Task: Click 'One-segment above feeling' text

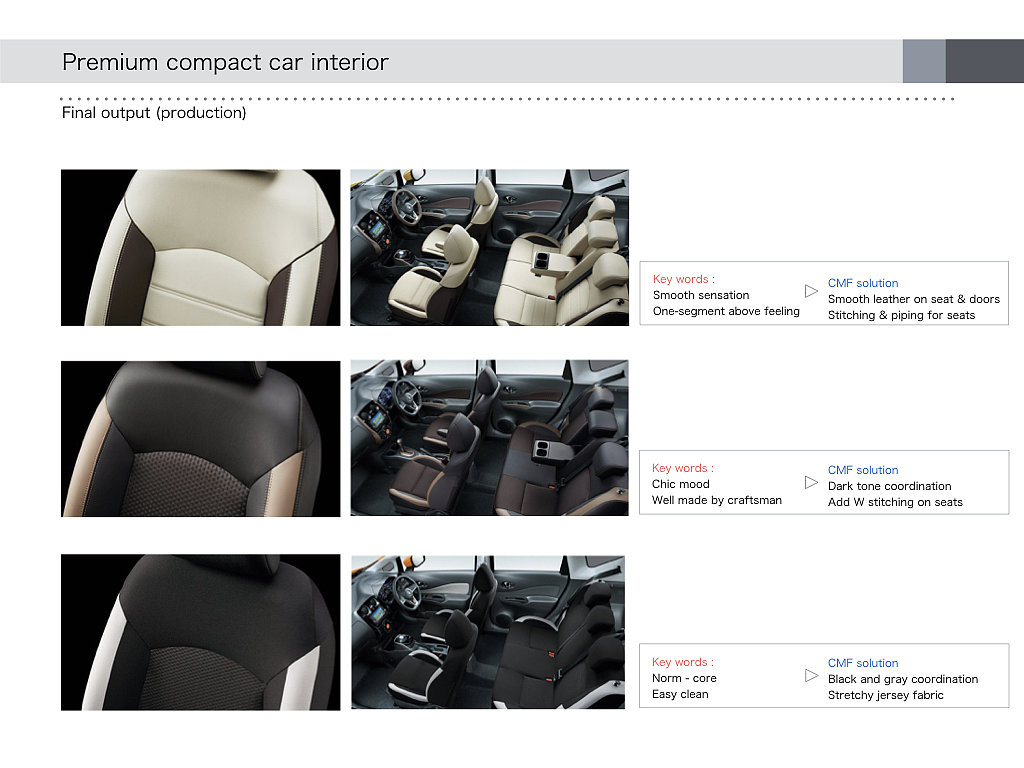Action: click(x=726, y=312)
